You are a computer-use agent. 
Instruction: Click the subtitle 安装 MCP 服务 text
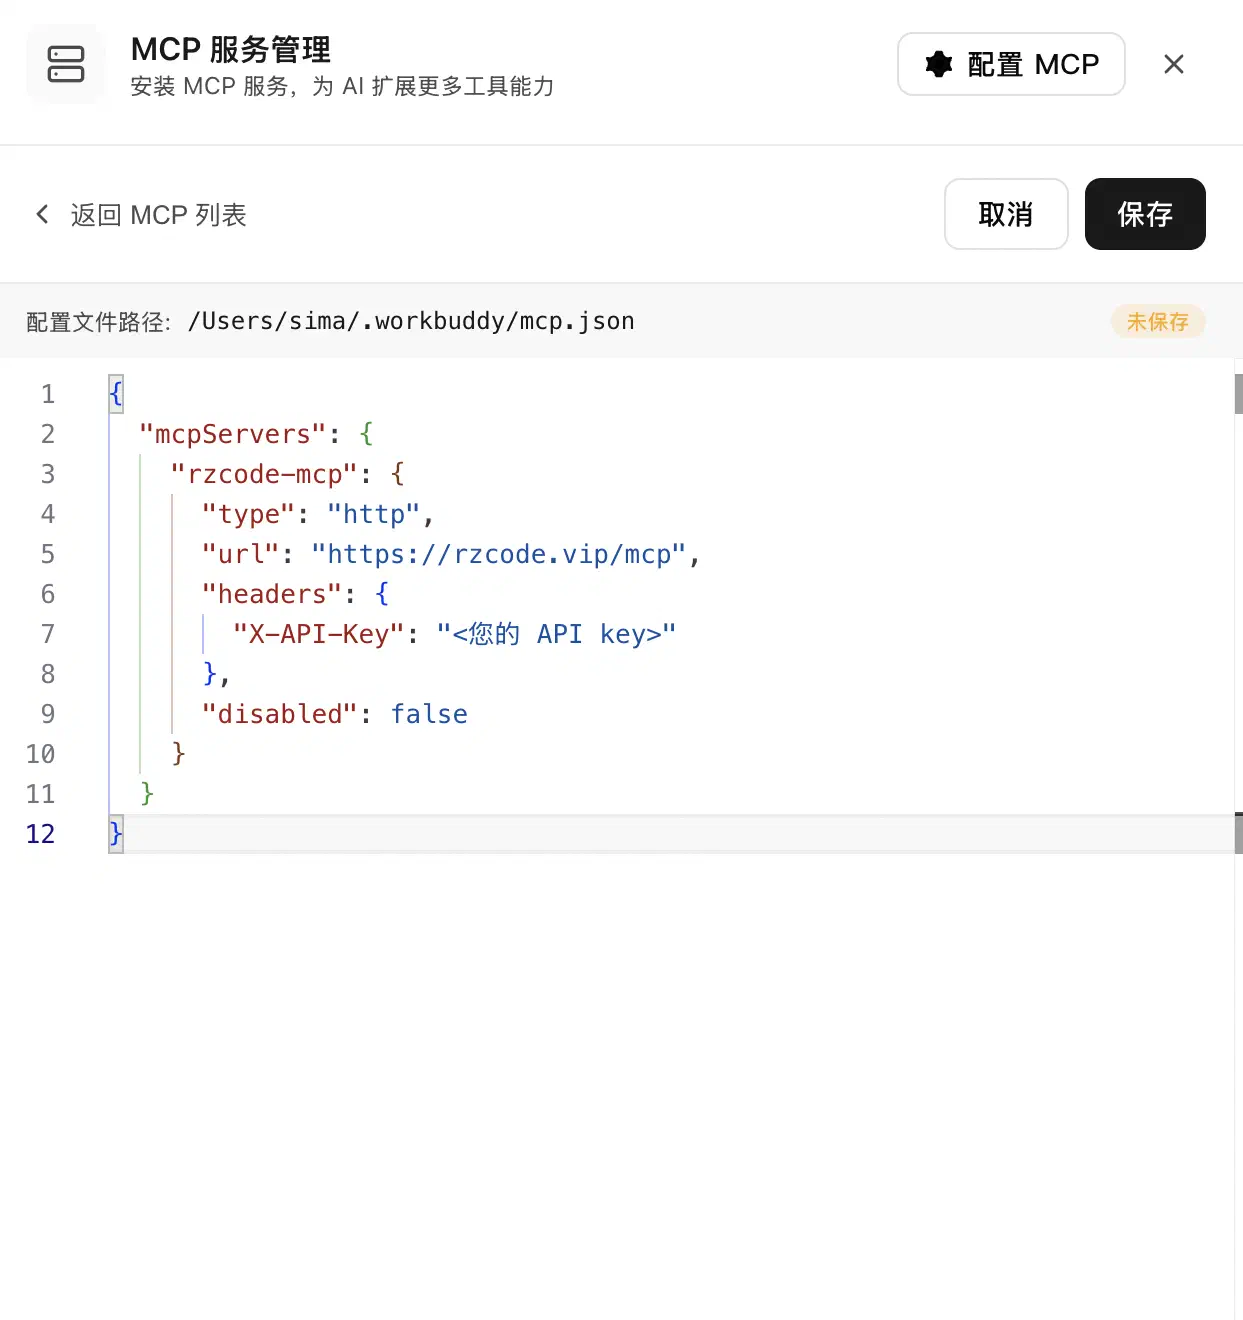(x=342, y=87)
